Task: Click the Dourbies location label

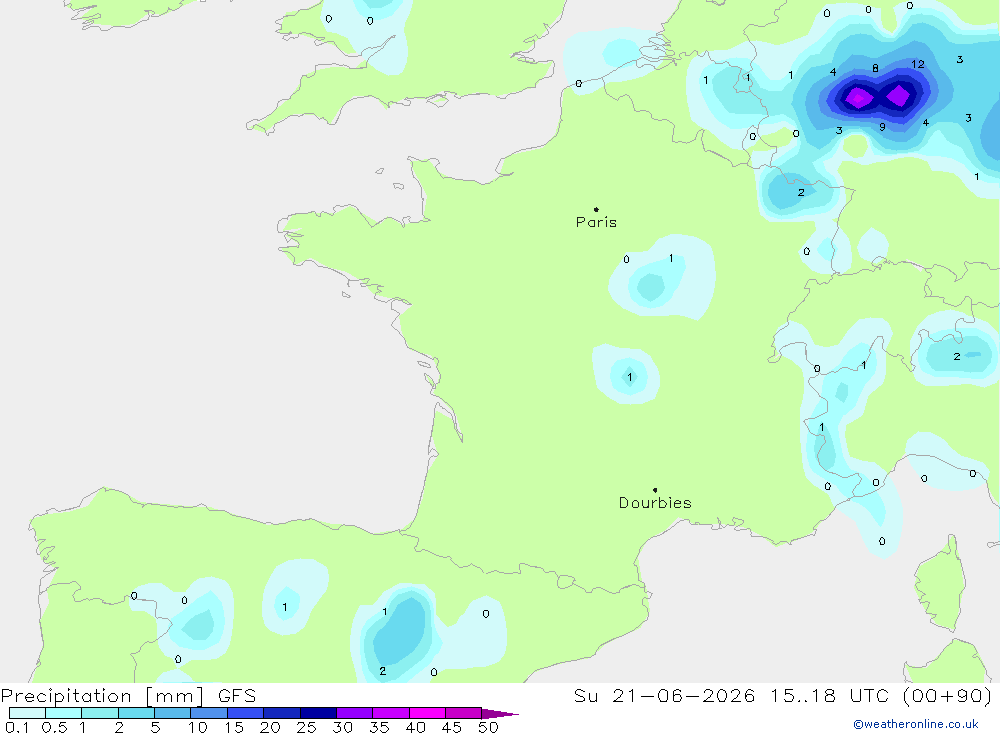Action: click(655, 503)
